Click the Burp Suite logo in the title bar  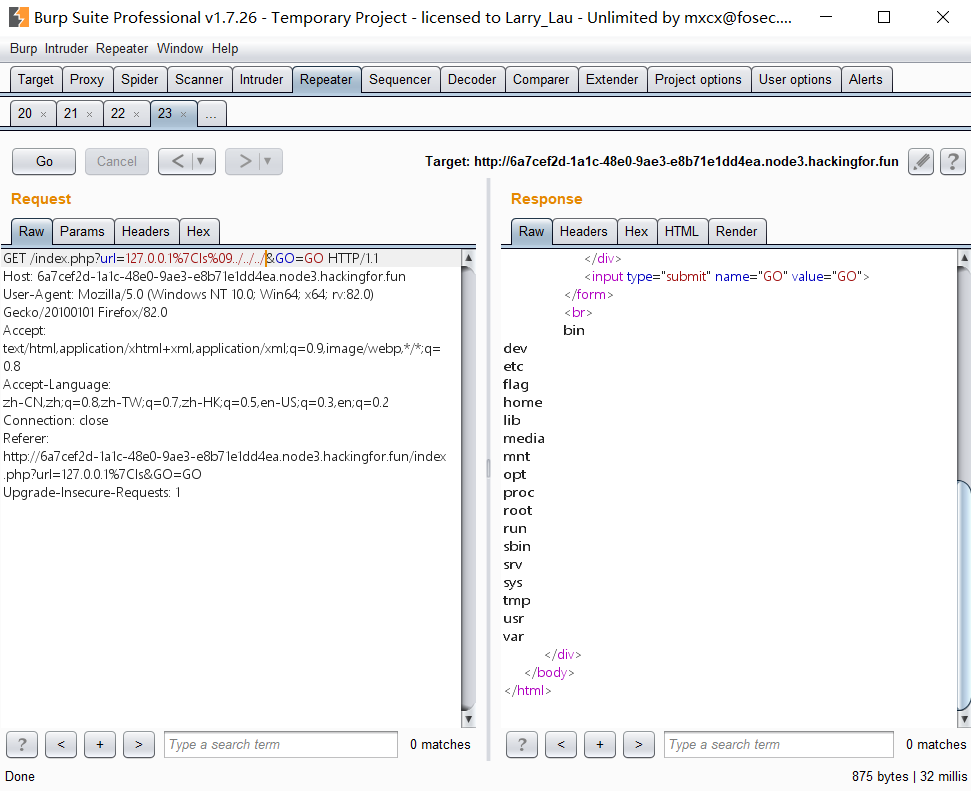pos(19,17)
